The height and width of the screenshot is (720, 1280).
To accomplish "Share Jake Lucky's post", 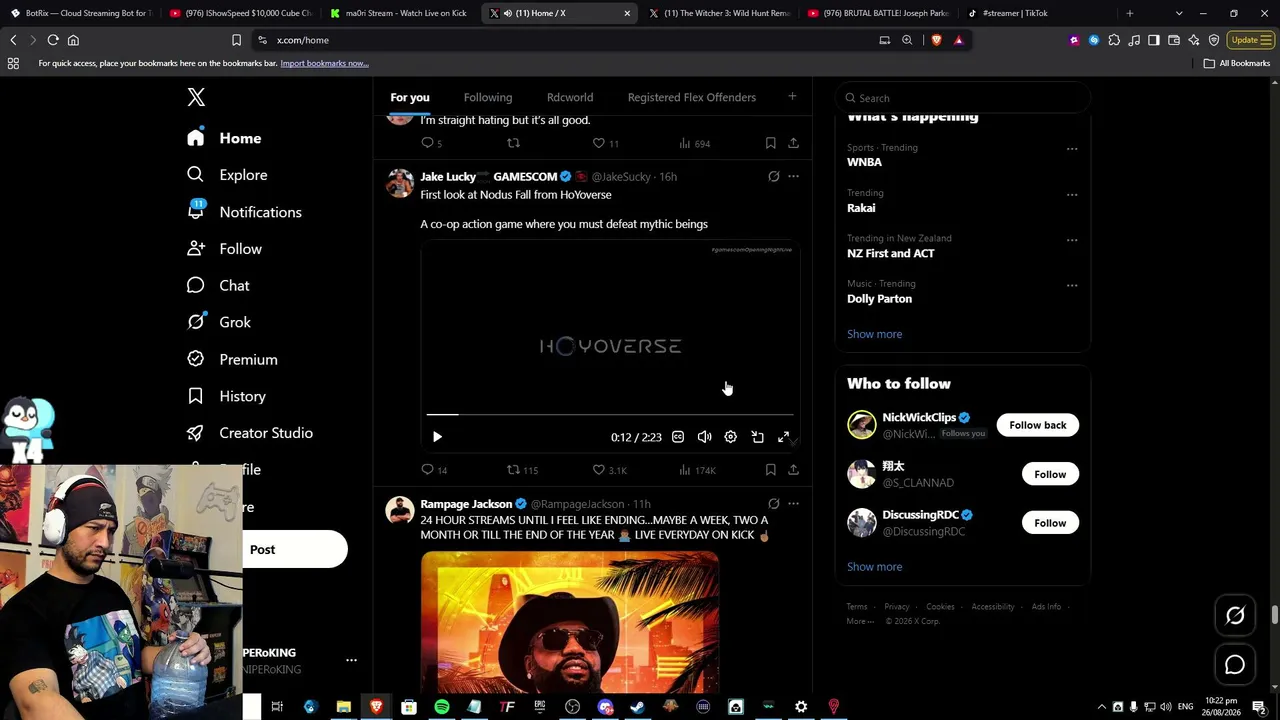I will (793, 470).
